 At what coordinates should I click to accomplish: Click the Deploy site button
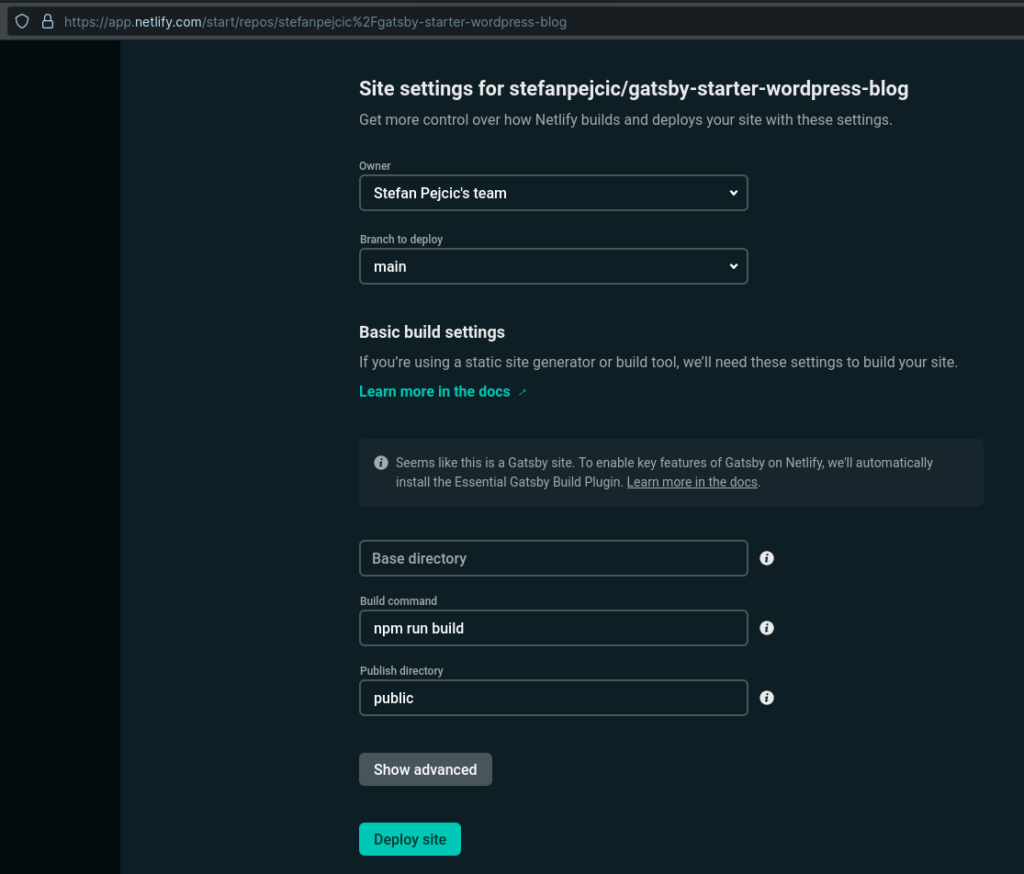point(409,839)
